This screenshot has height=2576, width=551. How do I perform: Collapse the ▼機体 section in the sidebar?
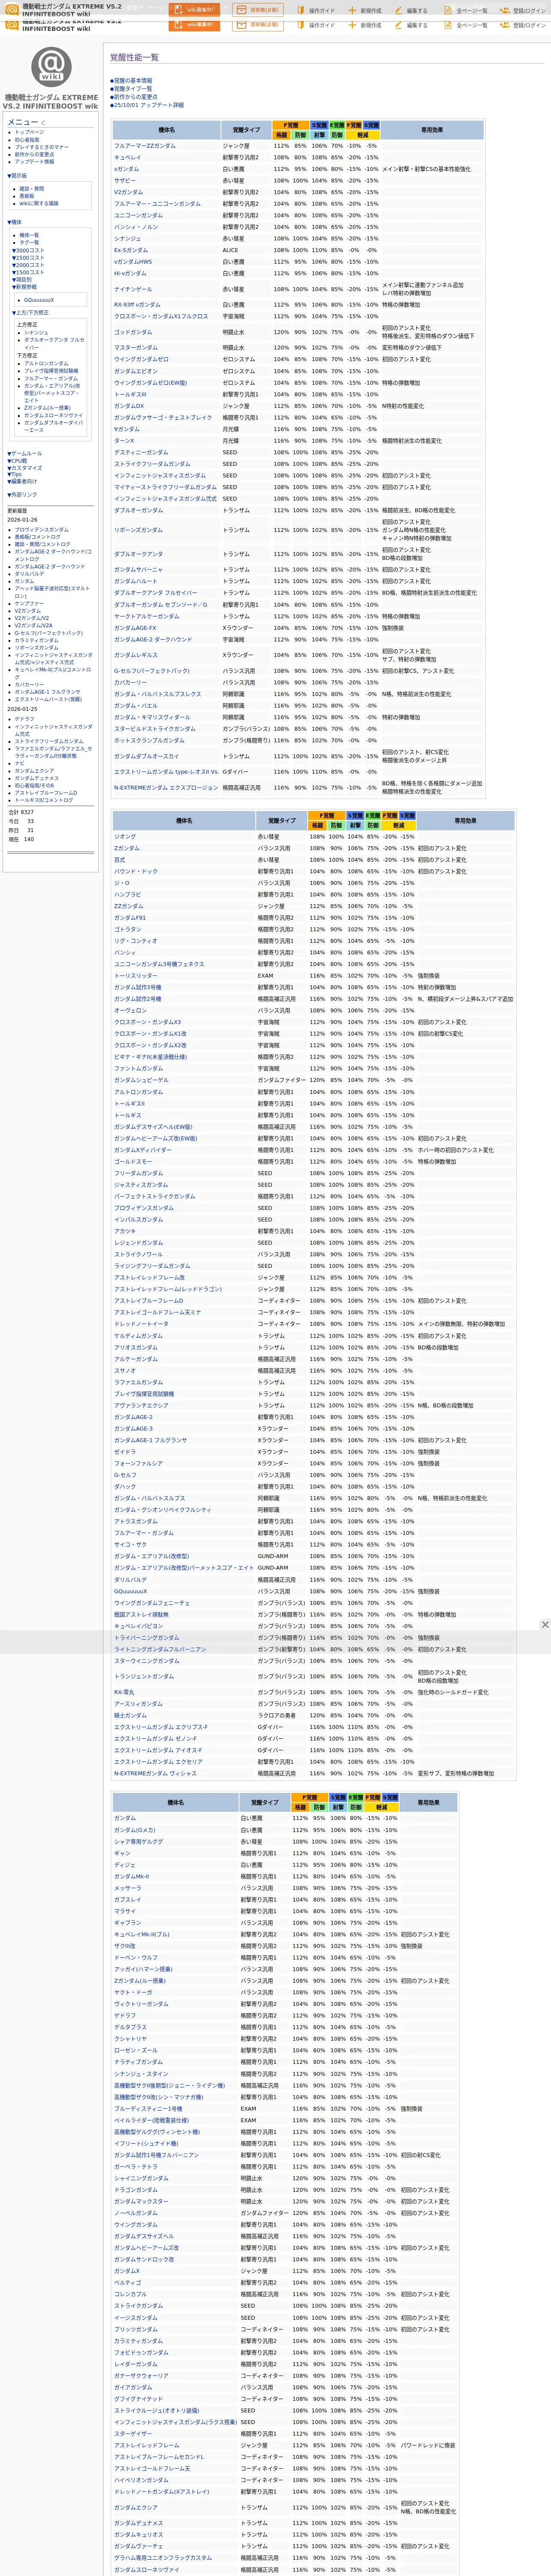[14, 222]
